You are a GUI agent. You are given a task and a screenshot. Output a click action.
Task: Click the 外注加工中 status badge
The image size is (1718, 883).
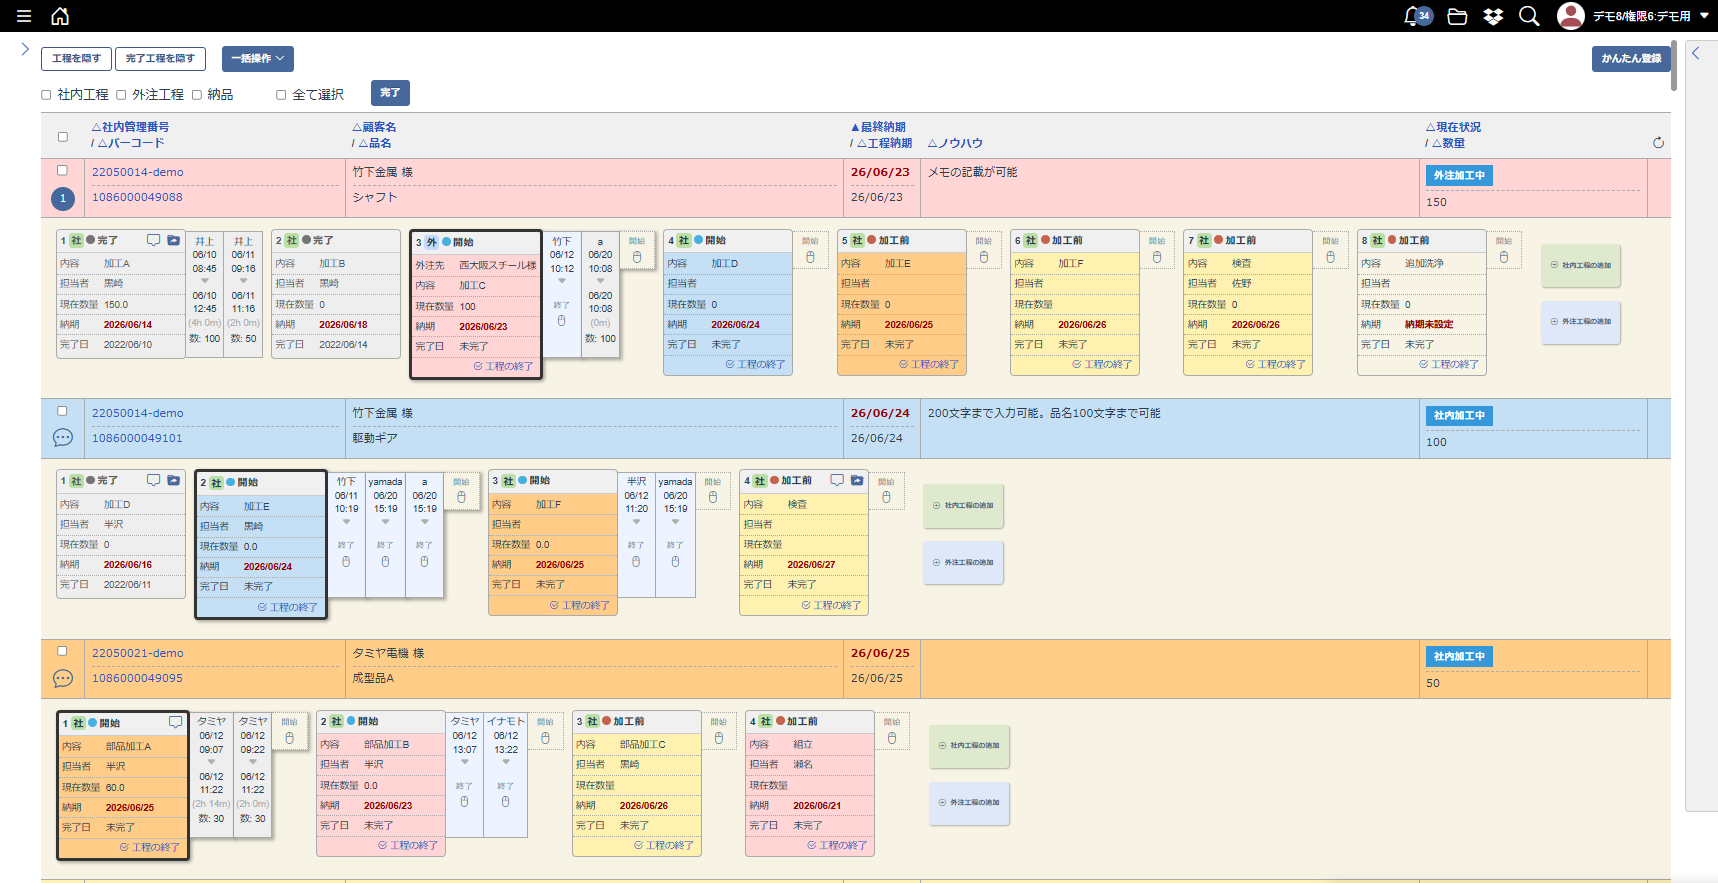click(x=1459, y=175)
